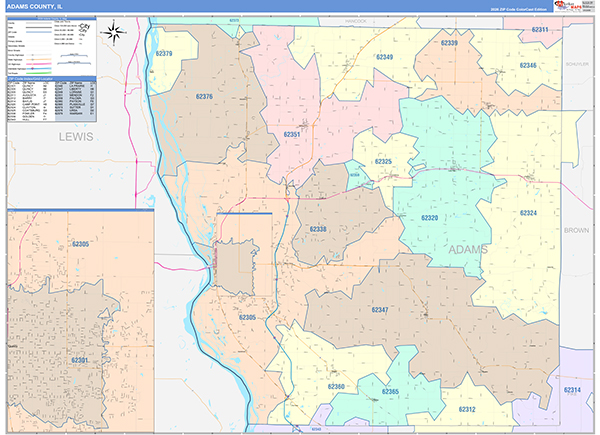Select ZIP code label 62351
The image size is (600, 435).
292,134
